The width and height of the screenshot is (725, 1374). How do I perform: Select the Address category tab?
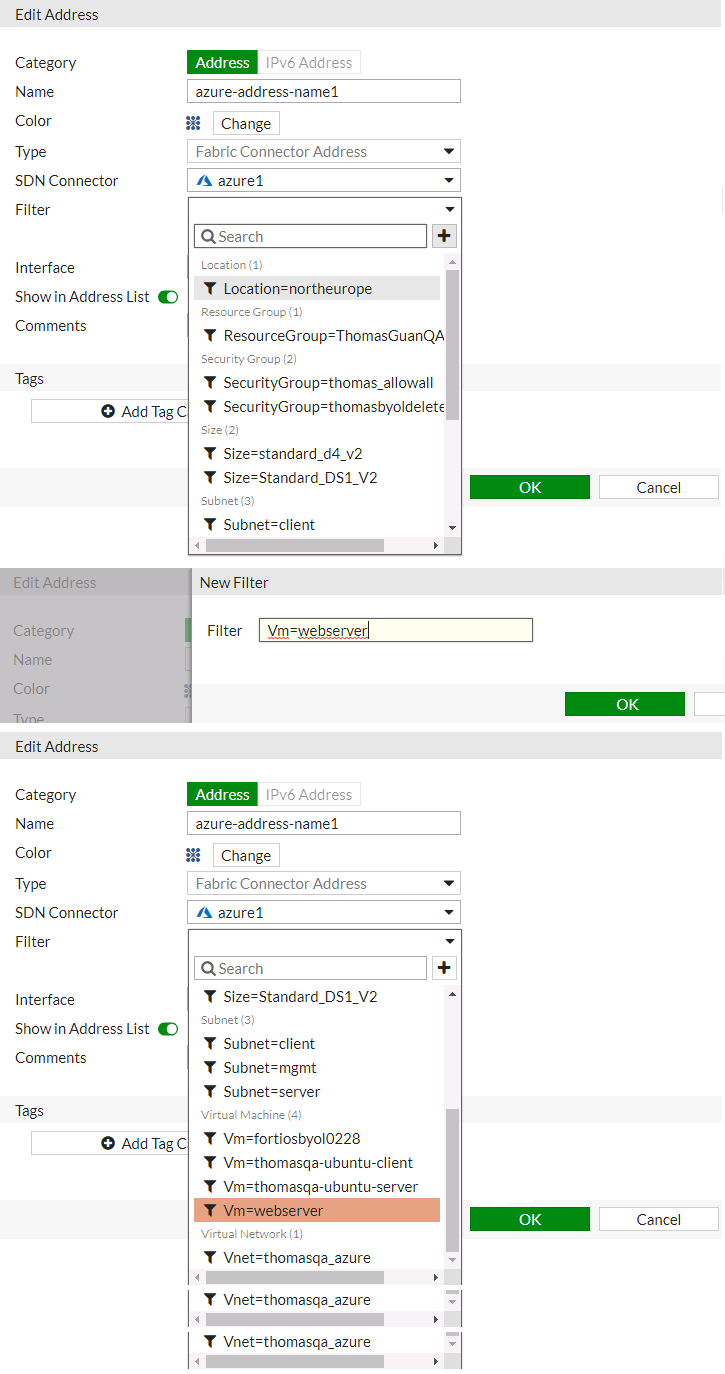(x=222, y=62)
